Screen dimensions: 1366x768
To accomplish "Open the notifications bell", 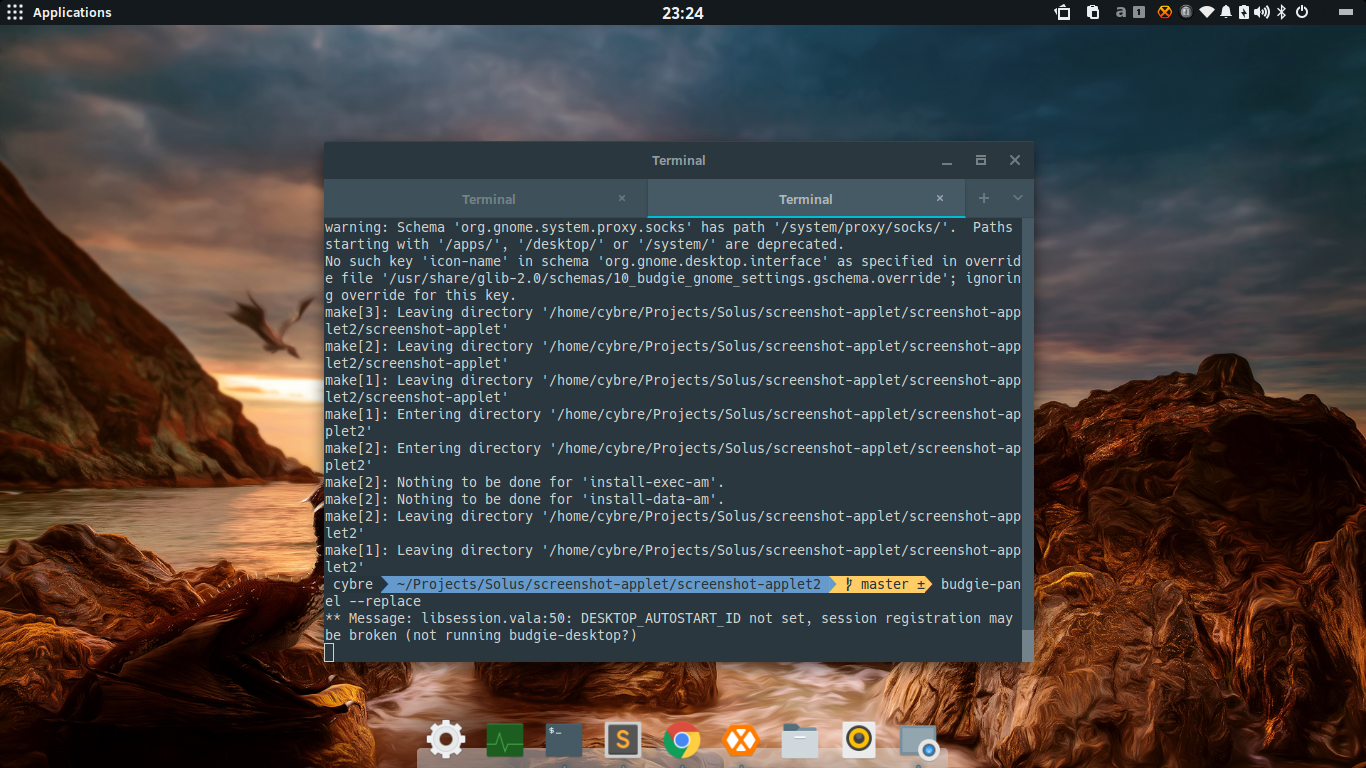I will coord(1226,12).
